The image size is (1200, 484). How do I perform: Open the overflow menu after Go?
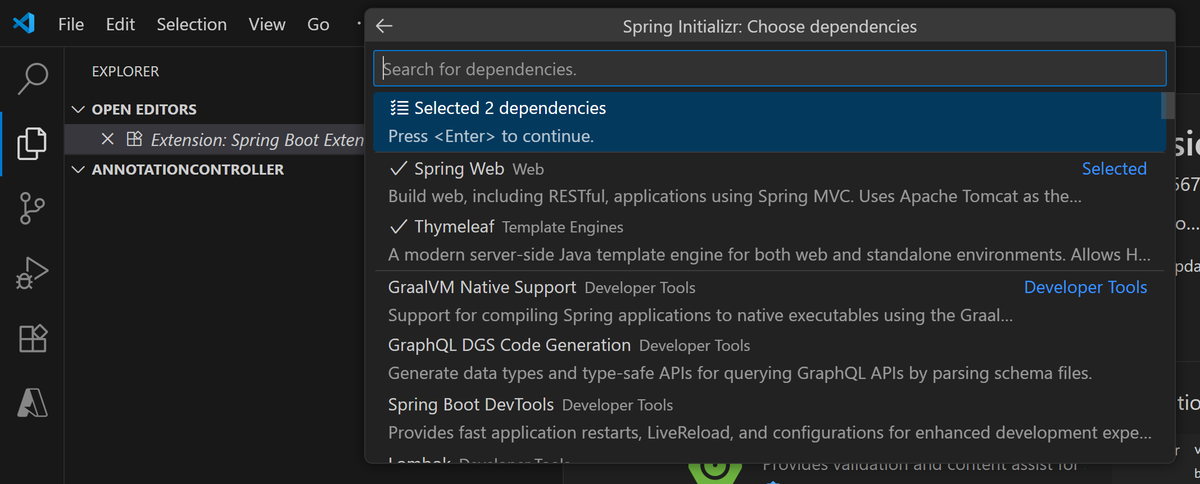(357, 24)
